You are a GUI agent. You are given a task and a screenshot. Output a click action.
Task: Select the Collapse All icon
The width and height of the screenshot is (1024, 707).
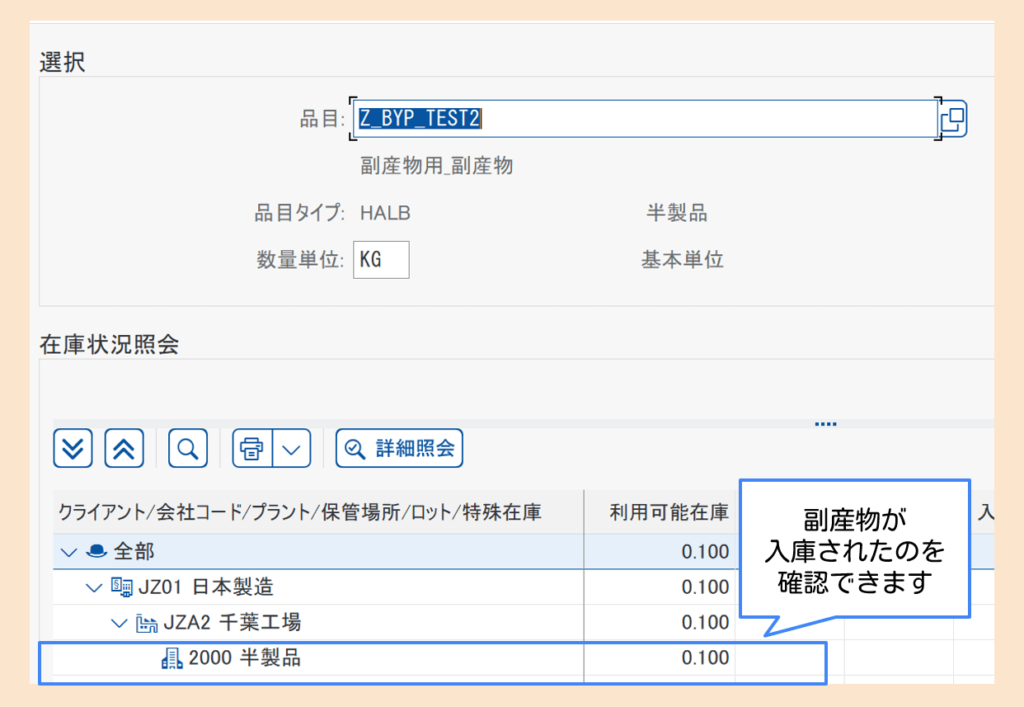tap(124, 448)
